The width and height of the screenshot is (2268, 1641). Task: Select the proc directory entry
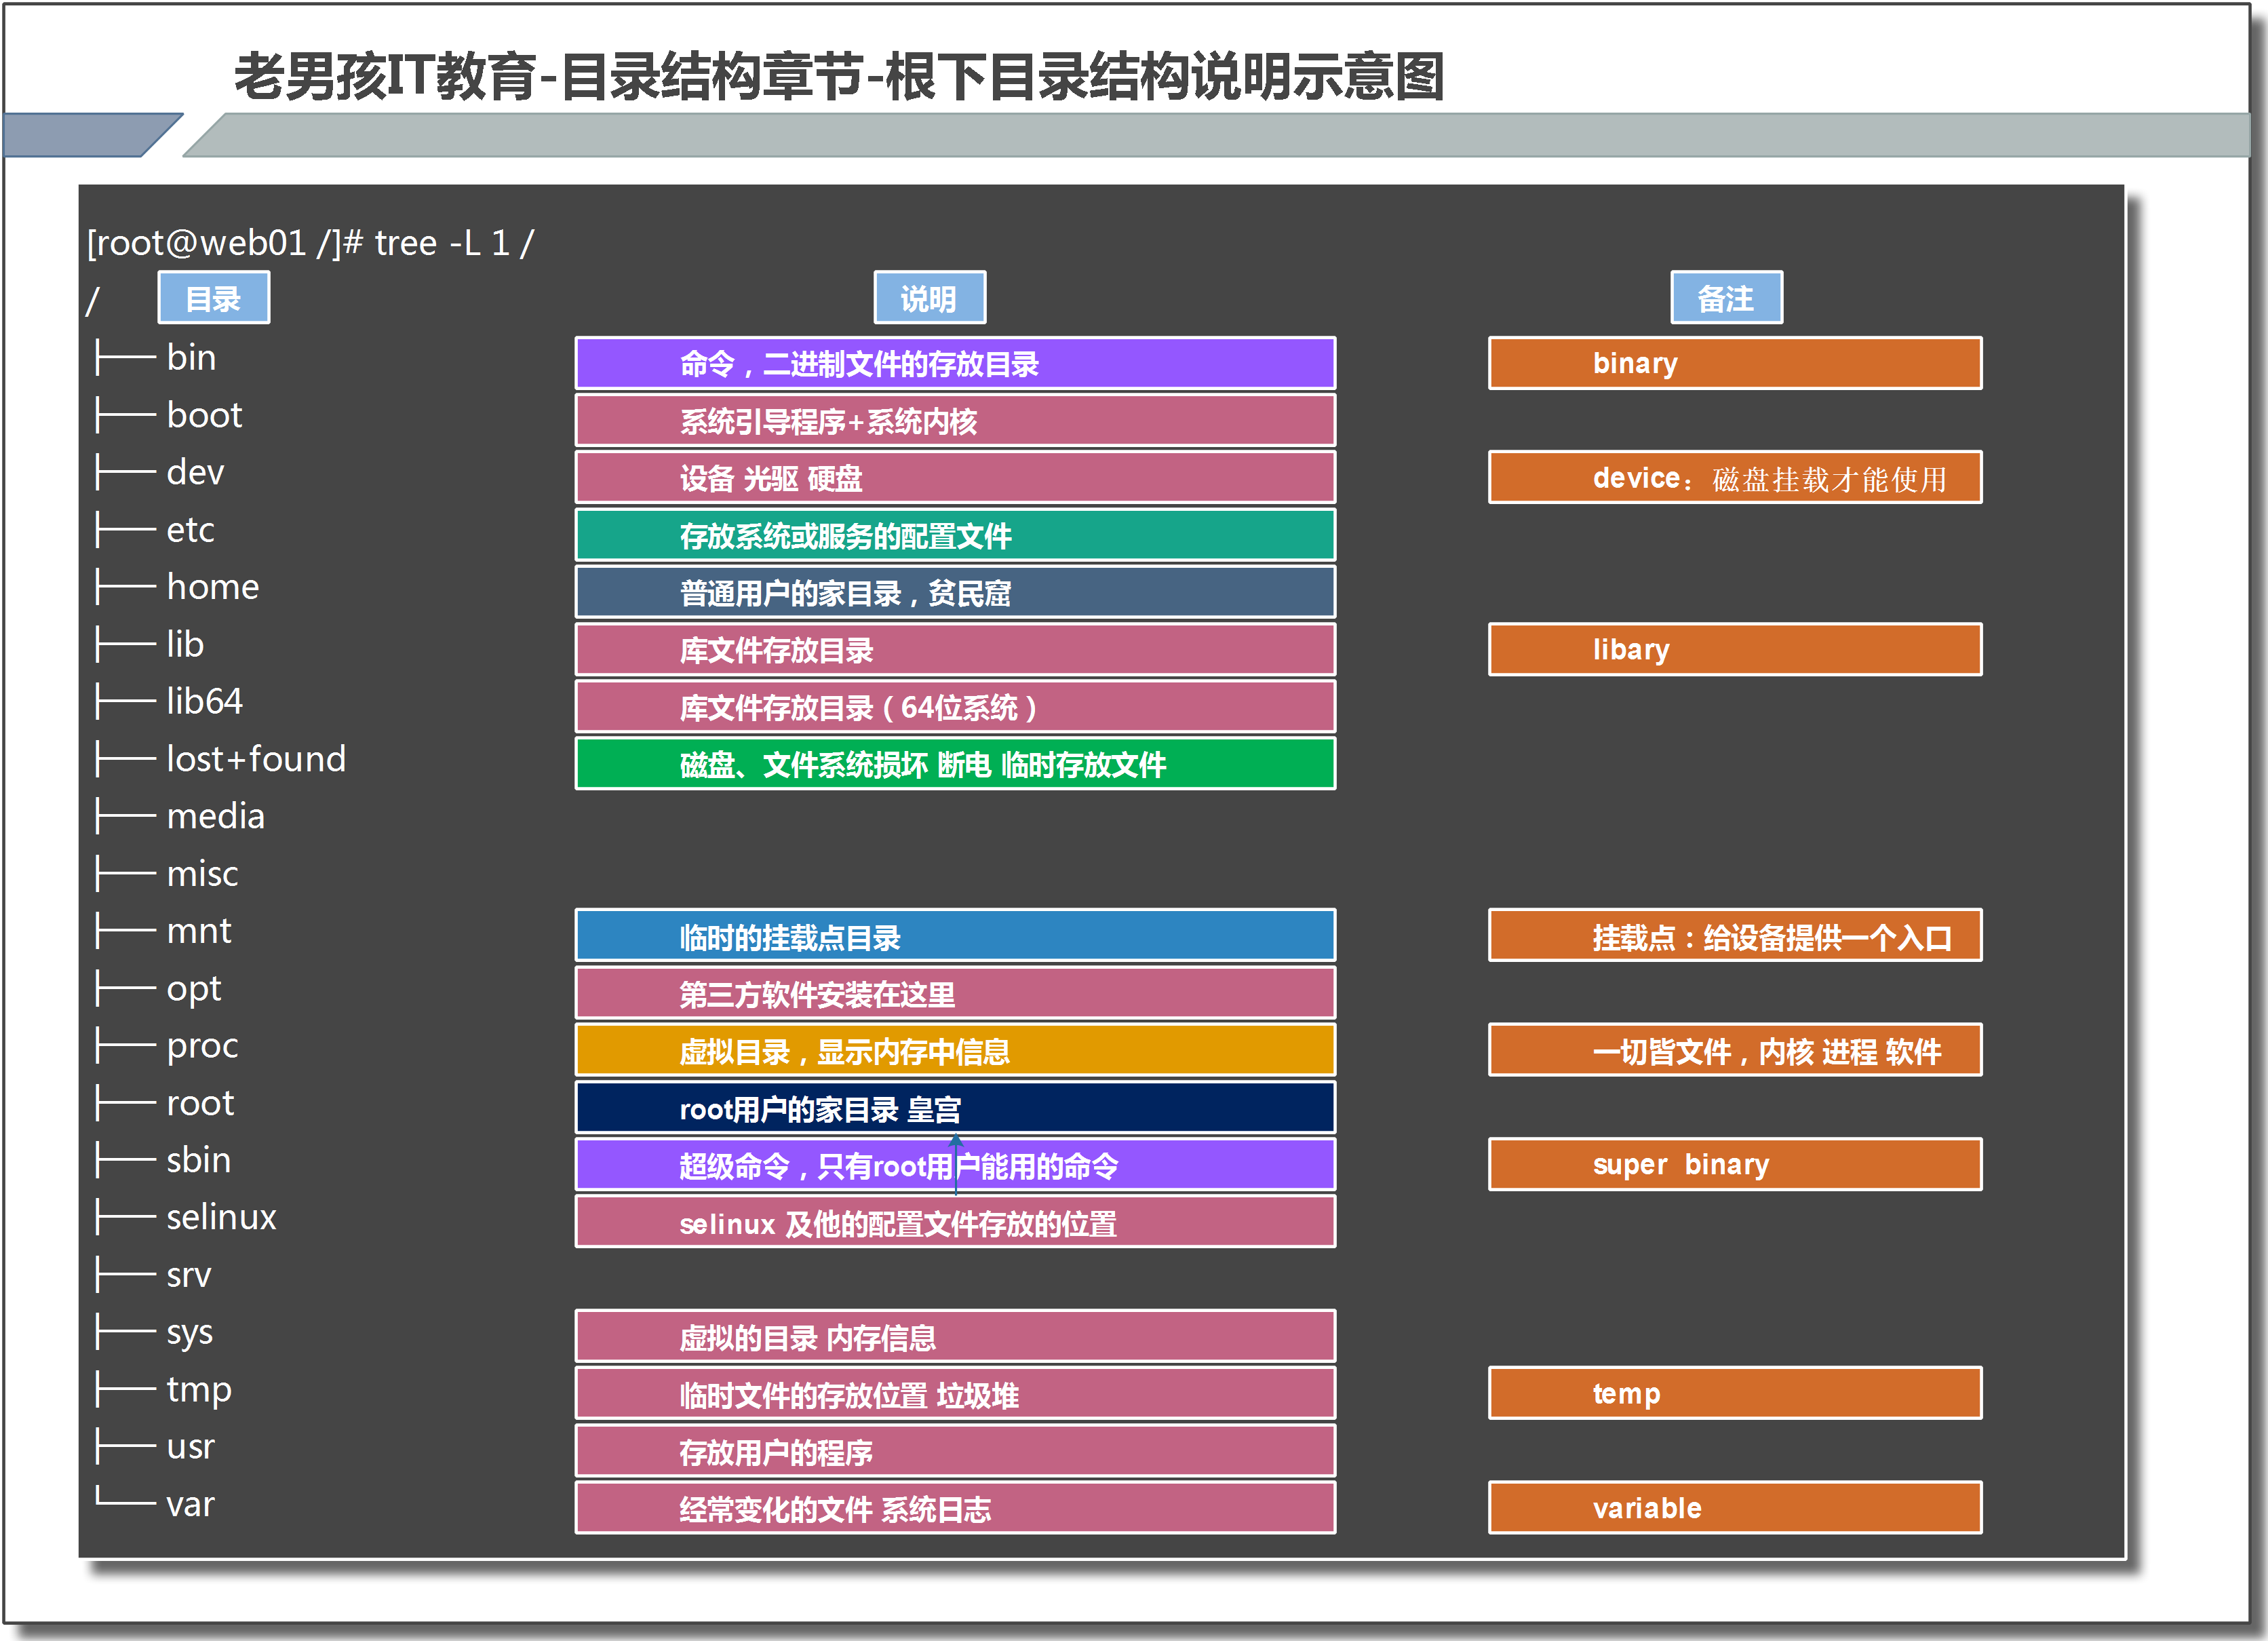tap(202, 1046)
